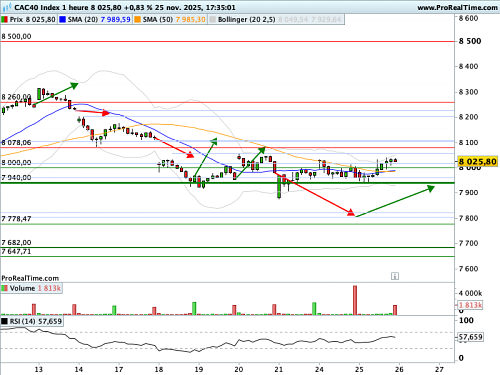Screen dimensions: 500x375
Task: Select the SMA (50) value 7 985,30
Action: click(191, 20)
